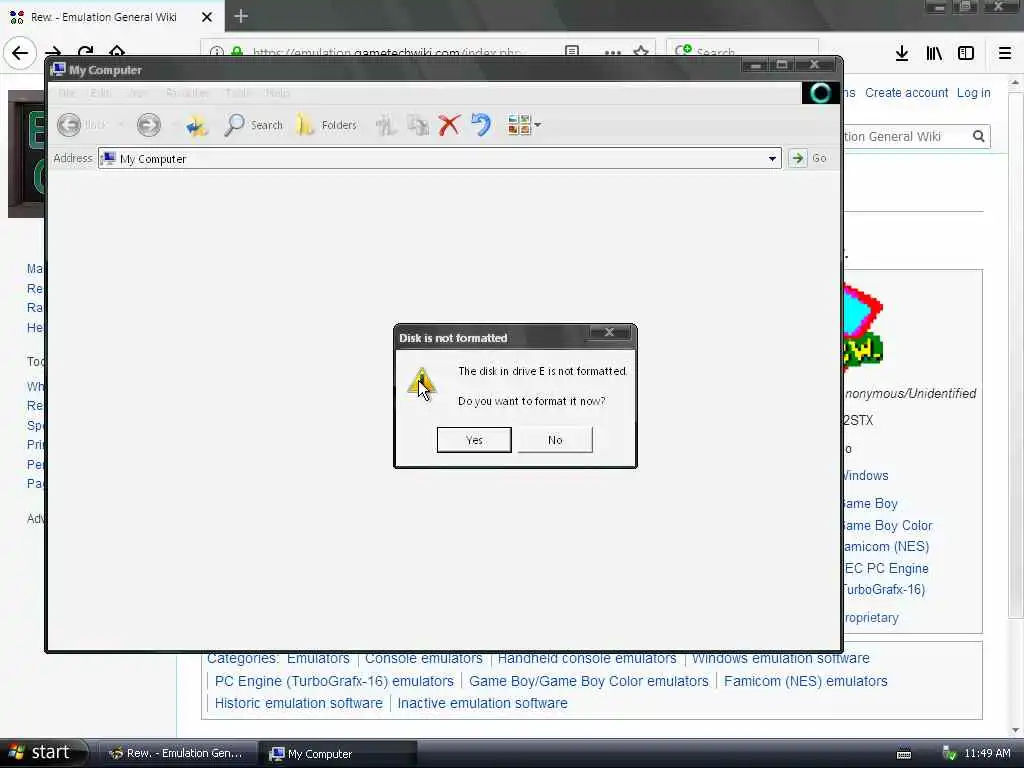Open the Game Boy Color infobox link

tap(888, 525)
